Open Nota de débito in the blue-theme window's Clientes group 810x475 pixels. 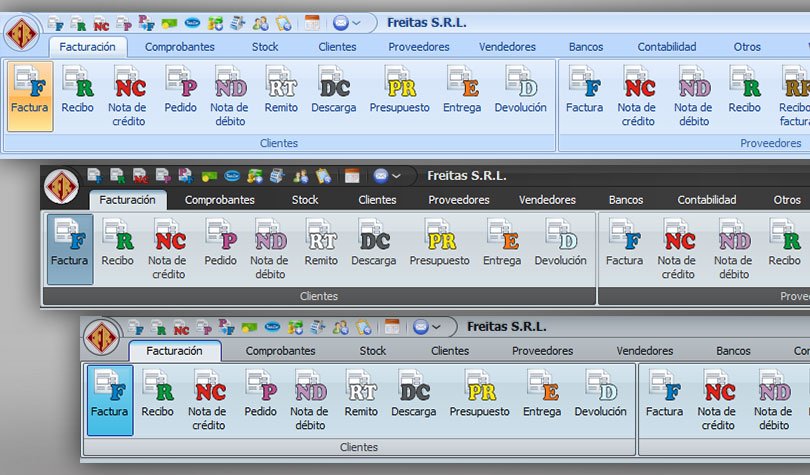[x=229, y=96]
